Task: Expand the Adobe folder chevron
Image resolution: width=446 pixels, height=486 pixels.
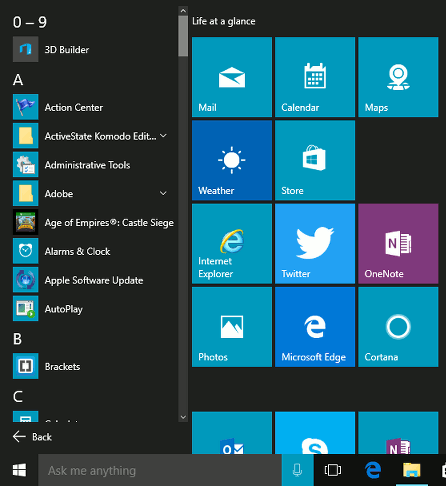Action: click(163, 193)
